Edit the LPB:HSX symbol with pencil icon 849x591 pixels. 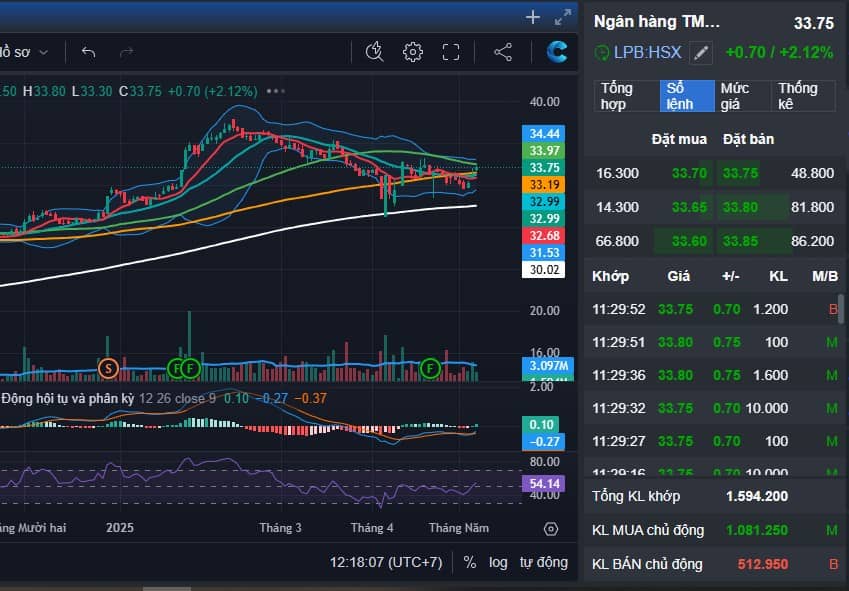pyautogui.click(x=701, y=52)
